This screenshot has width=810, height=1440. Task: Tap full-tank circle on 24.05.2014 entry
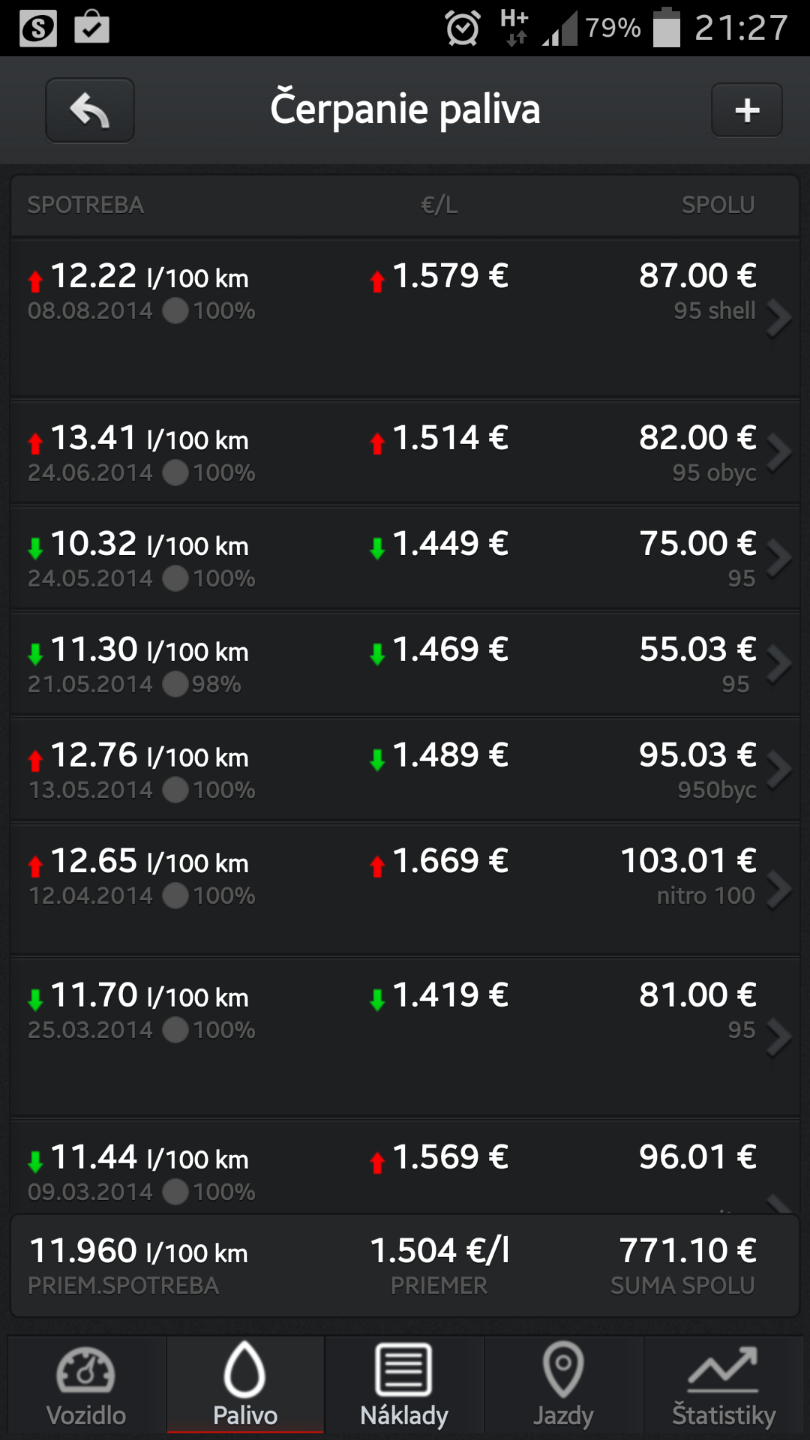pos(176,579)
